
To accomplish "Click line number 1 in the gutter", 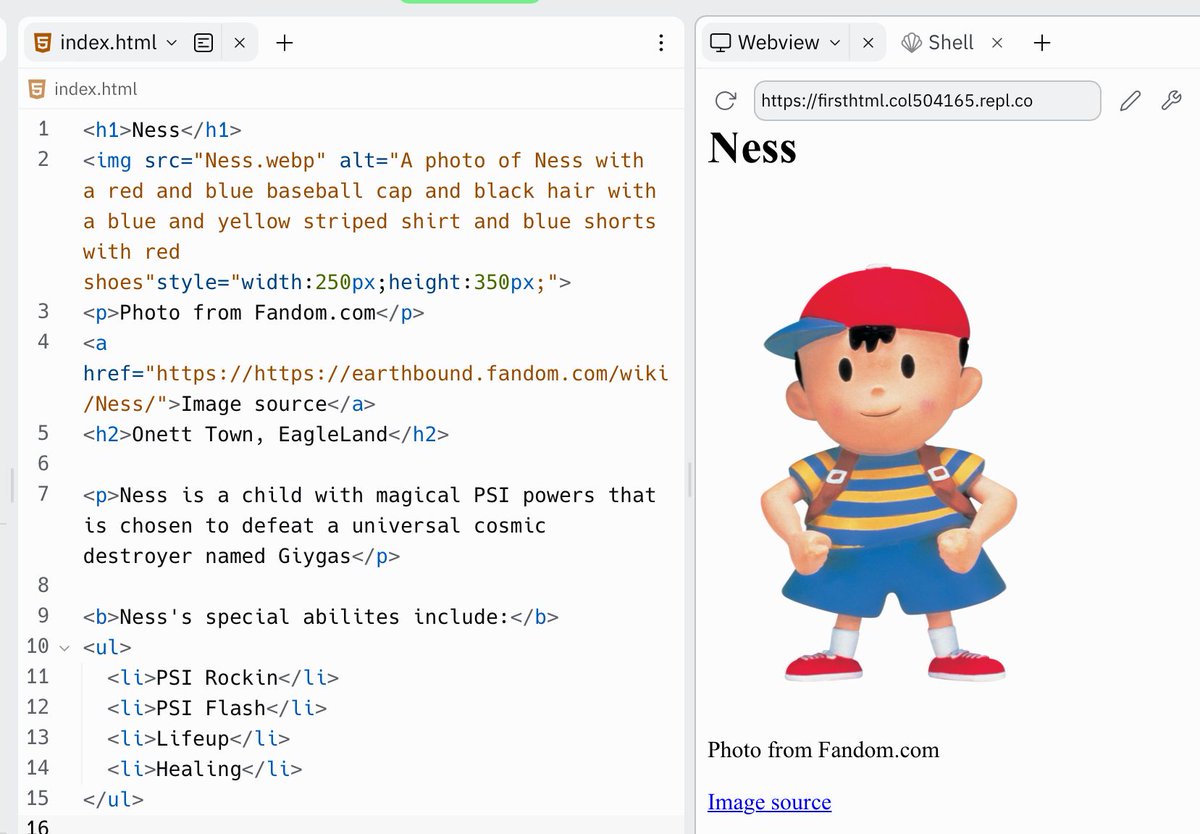I will click(43, 129).
